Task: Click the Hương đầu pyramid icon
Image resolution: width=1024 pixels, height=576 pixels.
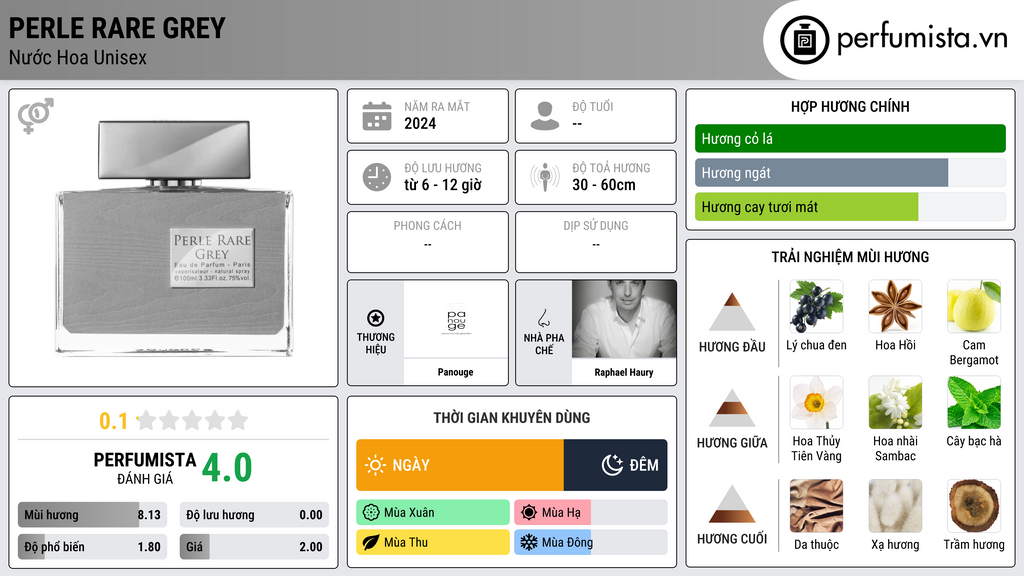Action: (x=732, y=312)
